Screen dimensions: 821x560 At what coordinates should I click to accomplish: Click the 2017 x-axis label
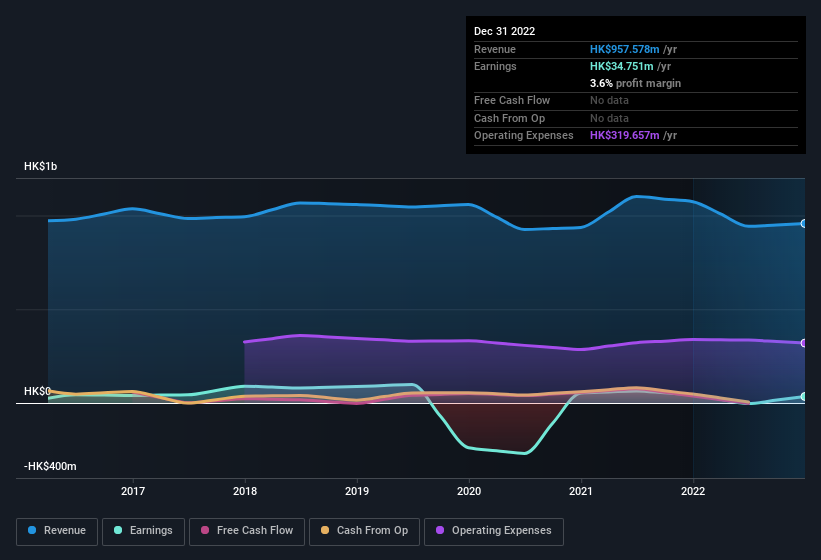click(x=133, y=491)
